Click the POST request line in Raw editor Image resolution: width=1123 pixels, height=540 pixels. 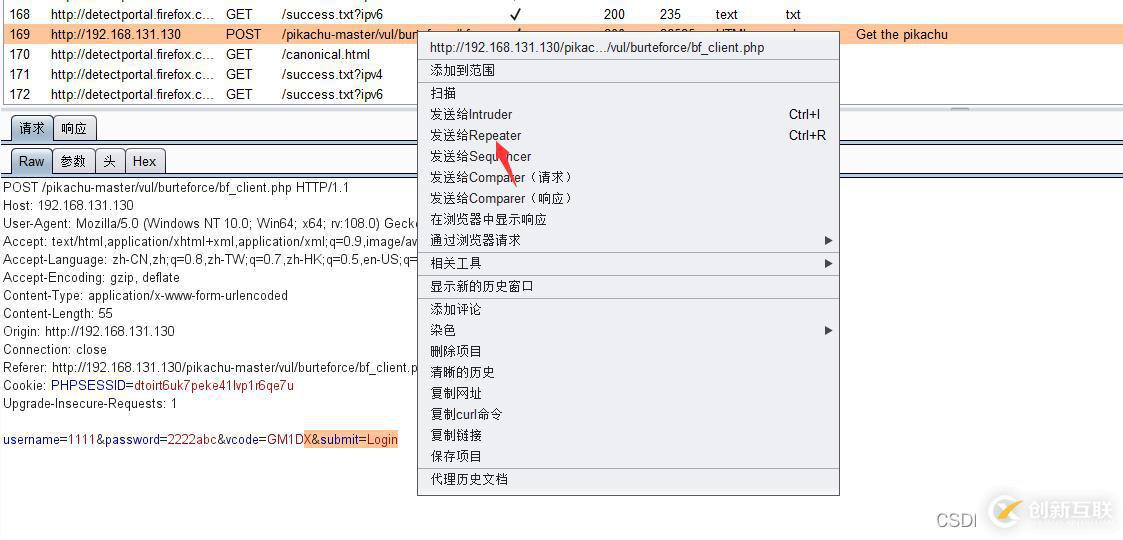coord(176,188)
